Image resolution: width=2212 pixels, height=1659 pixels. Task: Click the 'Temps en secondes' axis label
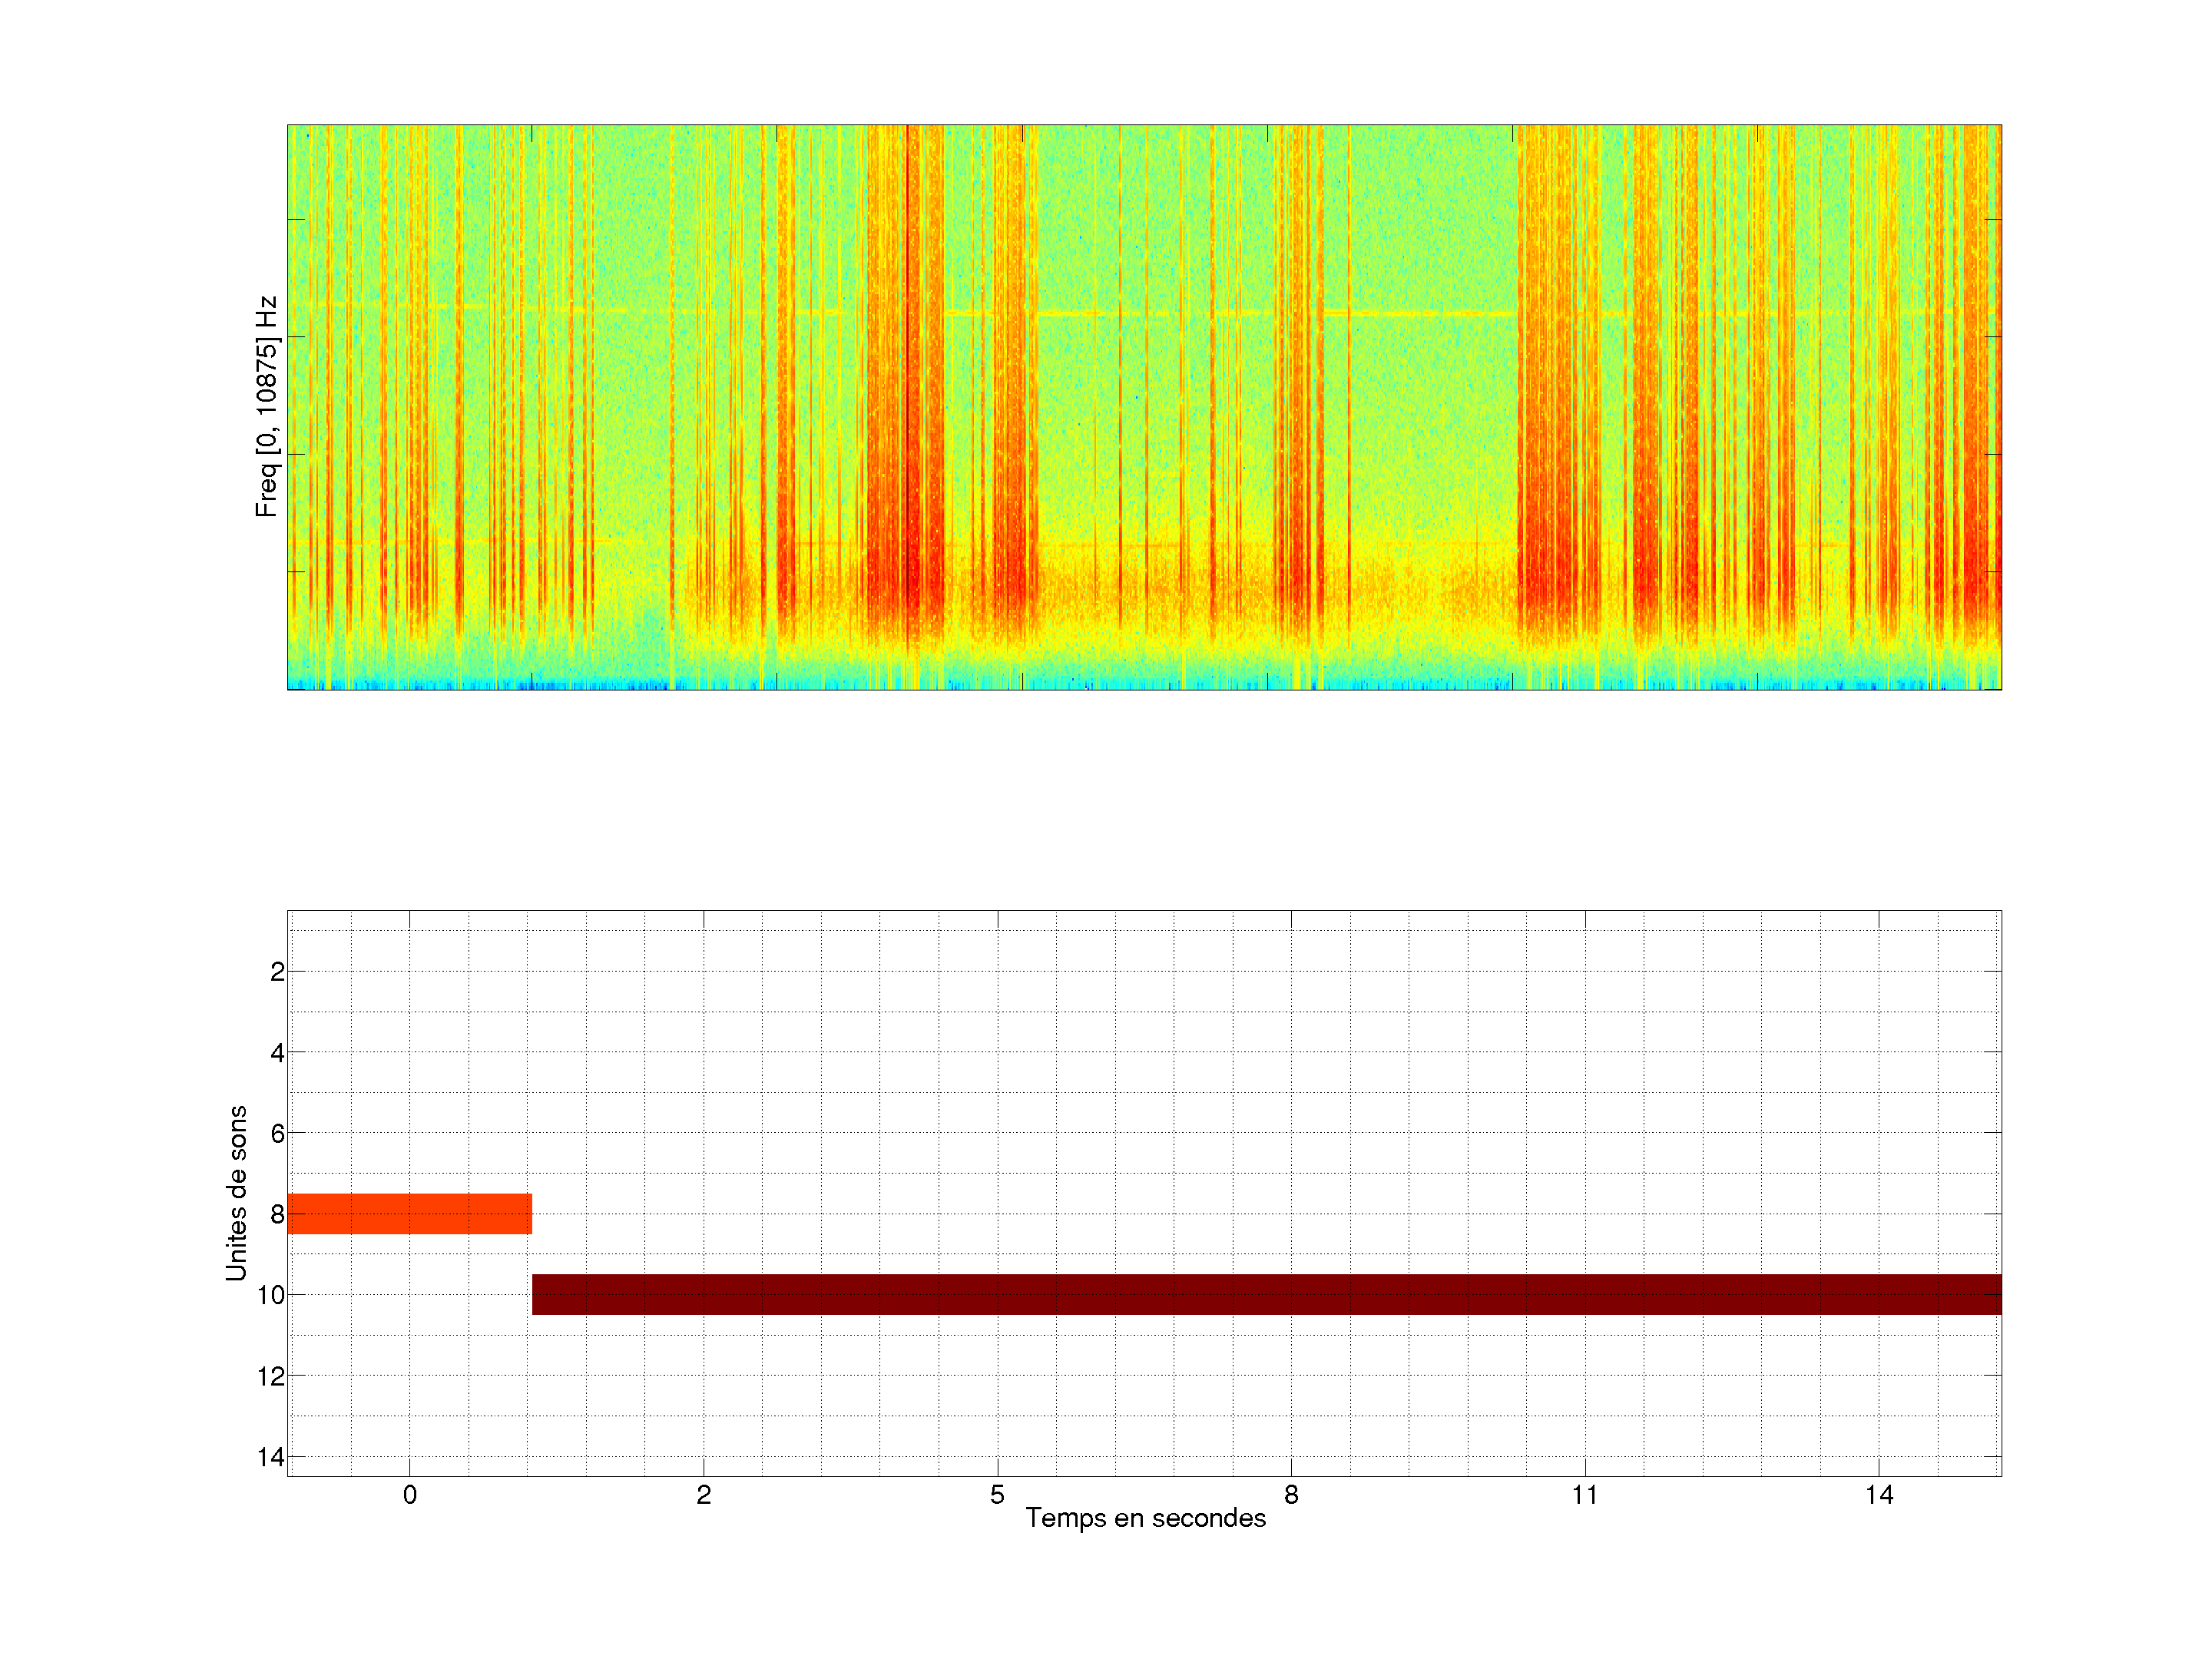tap(1145, 1518)
